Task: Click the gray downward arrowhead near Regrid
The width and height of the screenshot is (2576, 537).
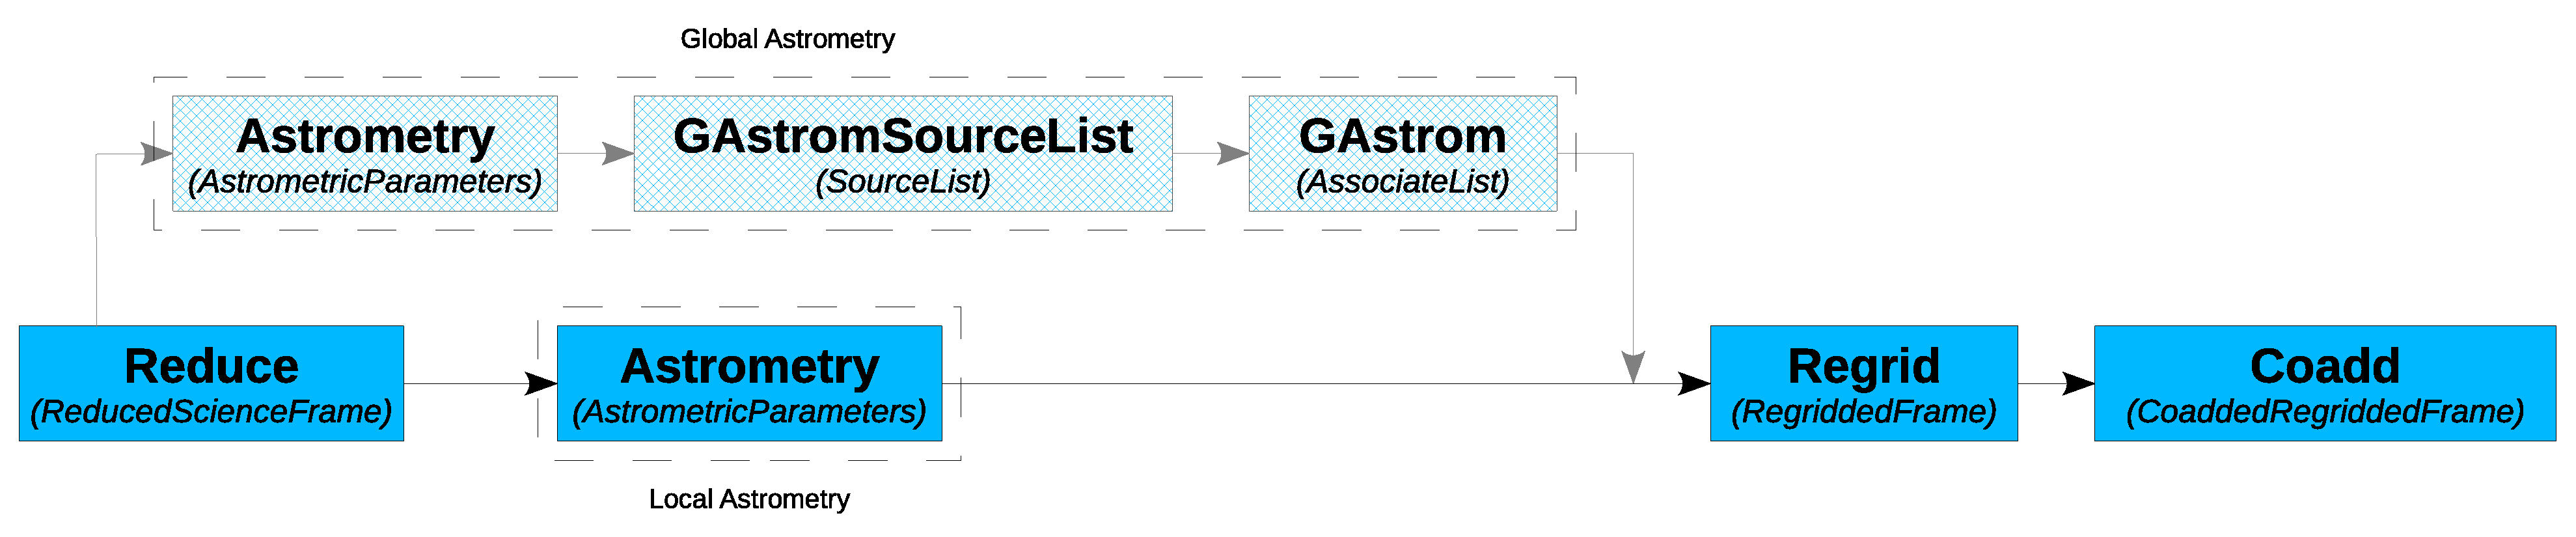Action: pos(1633,367)
